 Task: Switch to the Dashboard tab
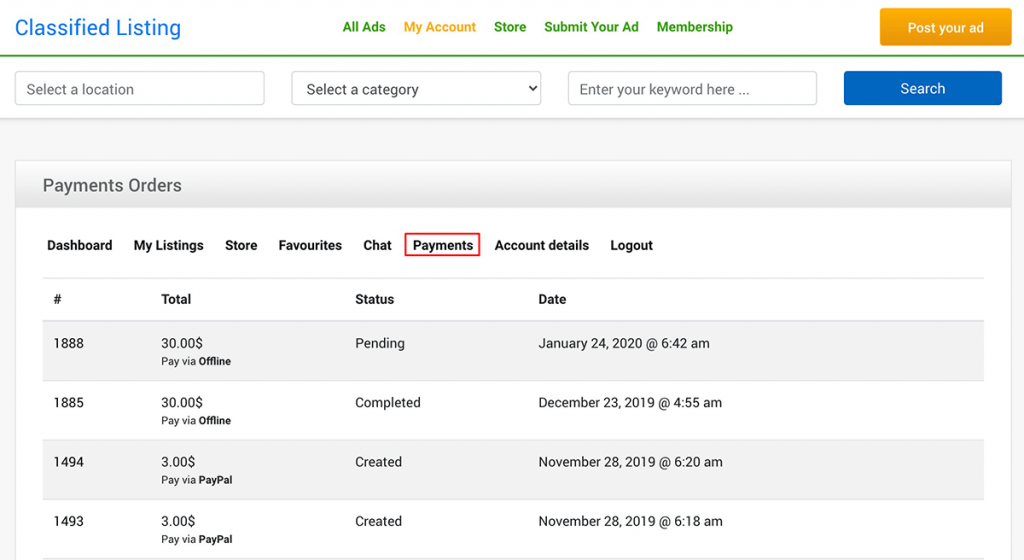(x=80, y=245)
